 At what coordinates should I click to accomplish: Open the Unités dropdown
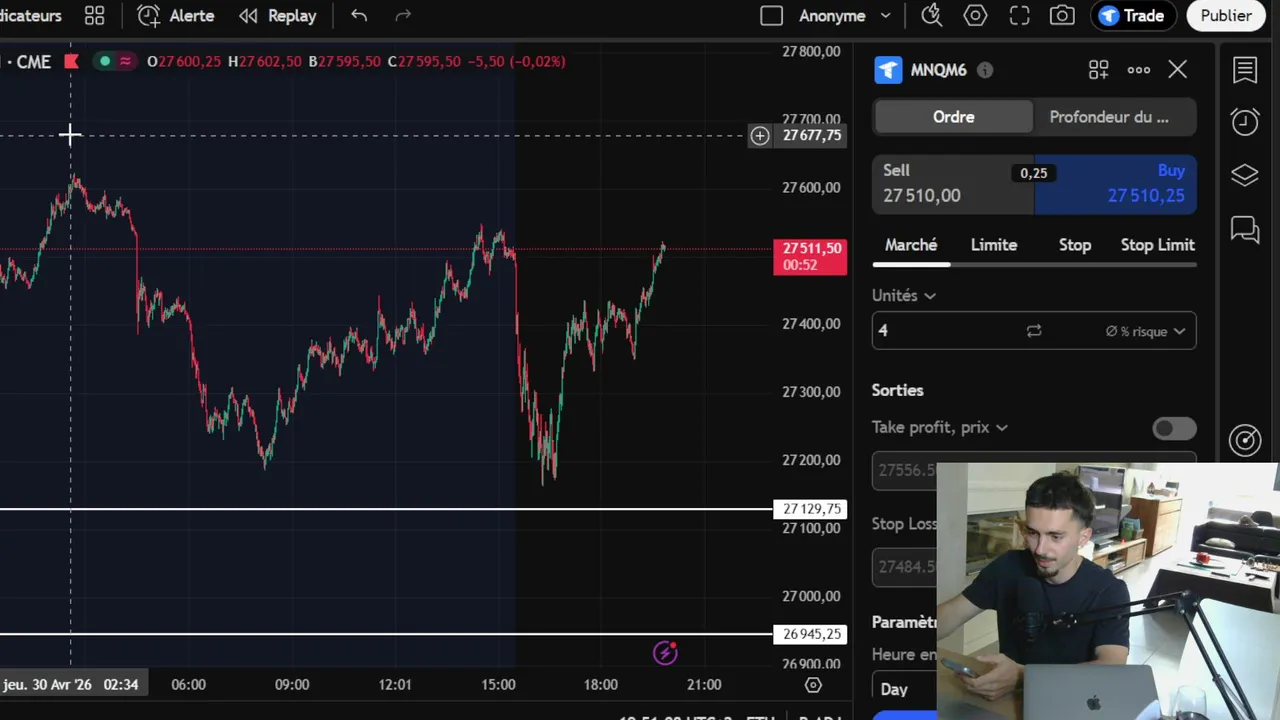(x=904, y=296)
